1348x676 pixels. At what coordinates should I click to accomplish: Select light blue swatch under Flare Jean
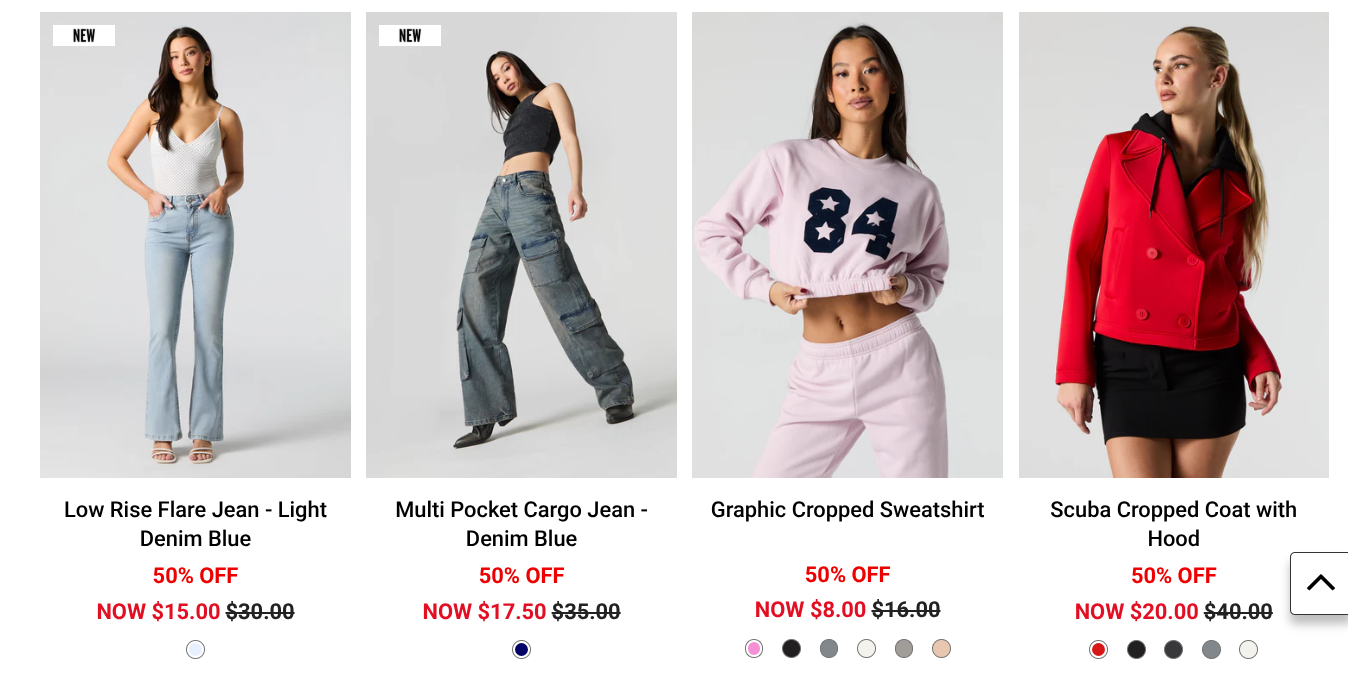coord(195,649)
